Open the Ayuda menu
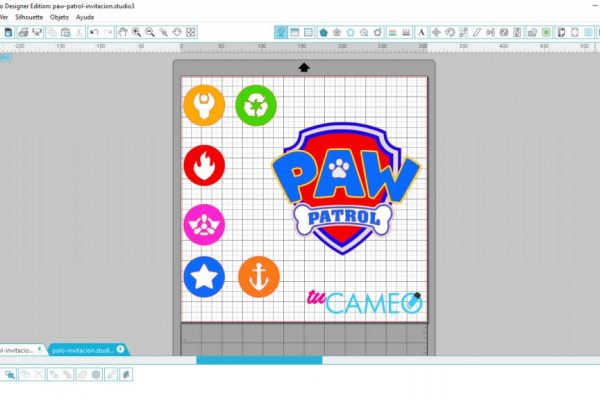Image resolution: width=600 pixels, height=400 pixels. point(85,17)
